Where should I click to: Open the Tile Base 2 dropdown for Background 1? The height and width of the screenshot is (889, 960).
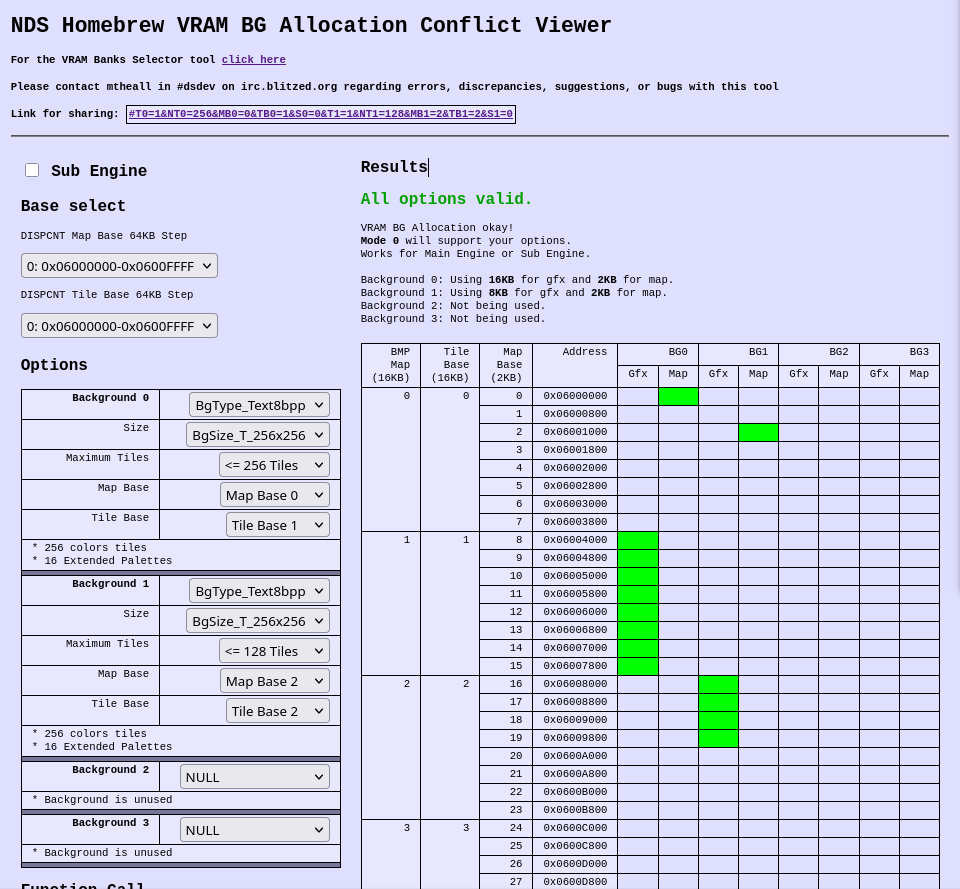pyautogui.click(x=277, y=710)
